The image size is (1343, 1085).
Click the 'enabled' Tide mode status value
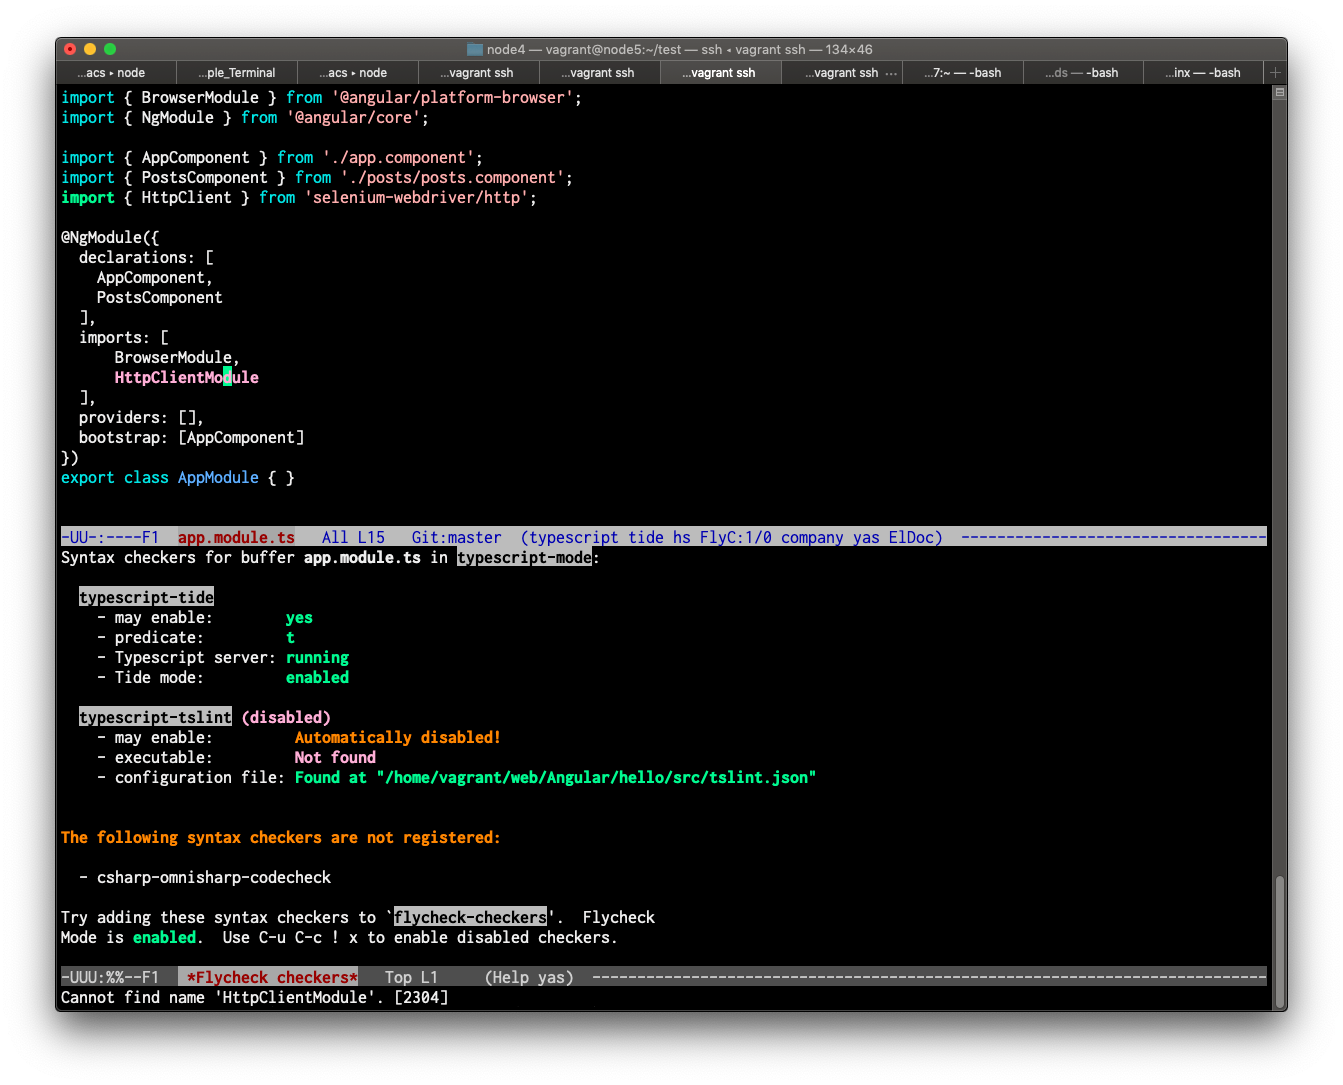pyautogui.click(x=317, y=678)
